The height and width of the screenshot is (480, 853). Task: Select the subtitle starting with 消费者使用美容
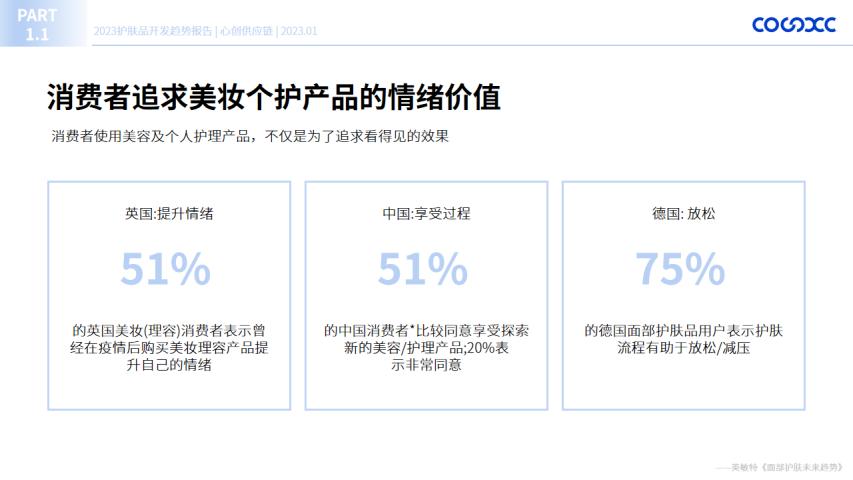pyautogui.click(x=250, y=137)
